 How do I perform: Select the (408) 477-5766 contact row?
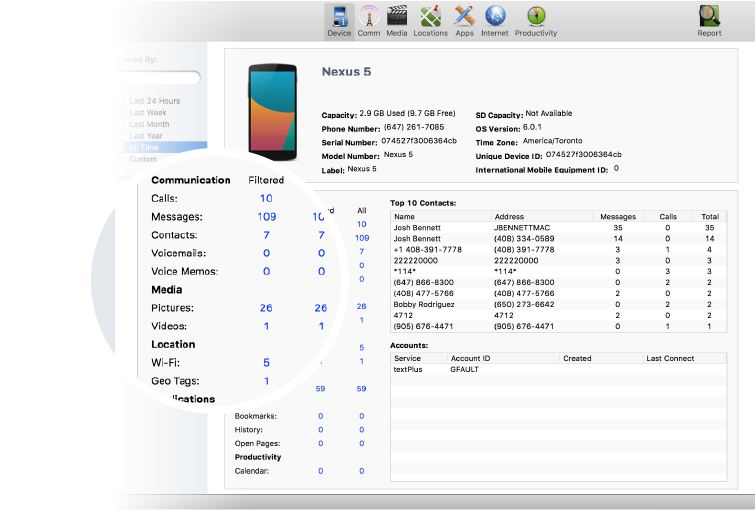click(x=559, y=293)
